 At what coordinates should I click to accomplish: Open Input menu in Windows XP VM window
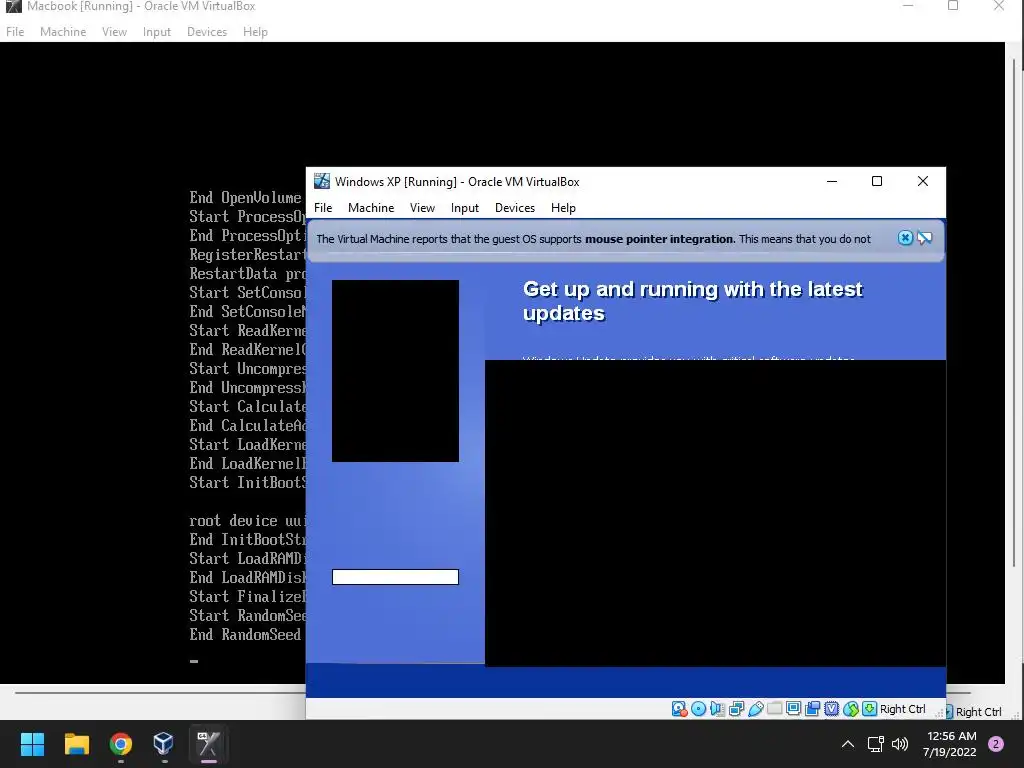click(464, 208)
